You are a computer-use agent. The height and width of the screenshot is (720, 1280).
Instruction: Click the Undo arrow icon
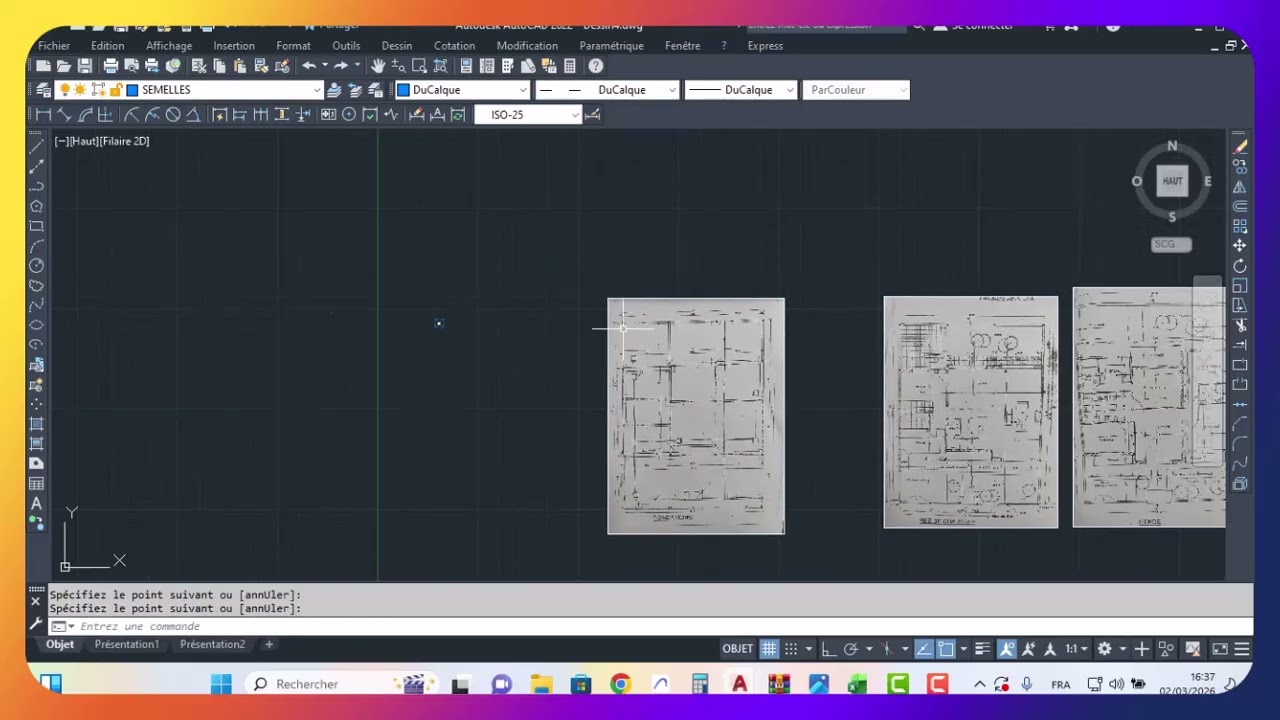[309, 66]
